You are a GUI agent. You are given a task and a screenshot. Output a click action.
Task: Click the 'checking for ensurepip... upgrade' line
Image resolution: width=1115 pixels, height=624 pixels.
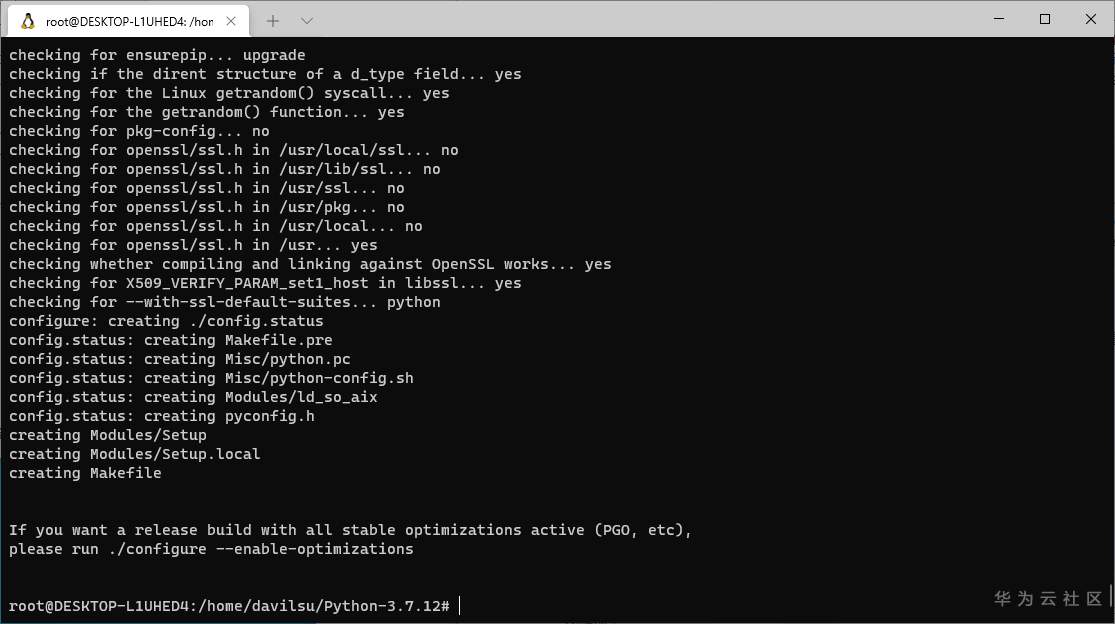point(157,55)
